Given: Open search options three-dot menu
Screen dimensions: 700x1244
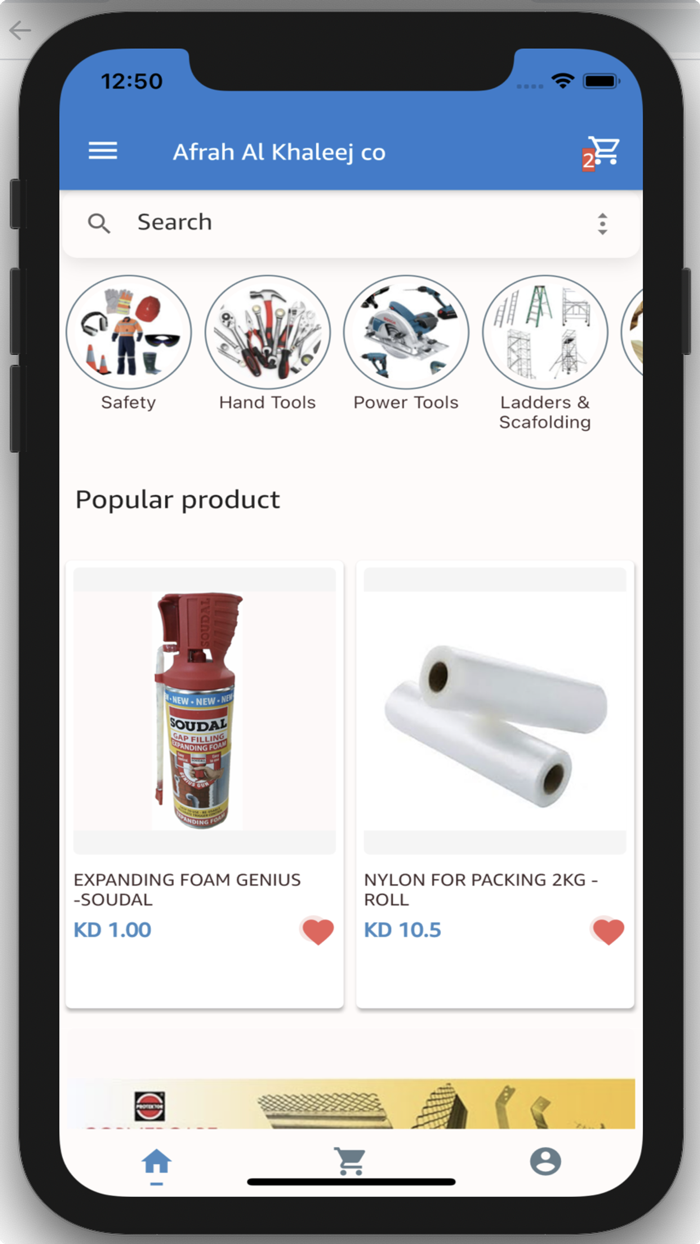Looking at the screenshot, I should click(x=602, y=223).
